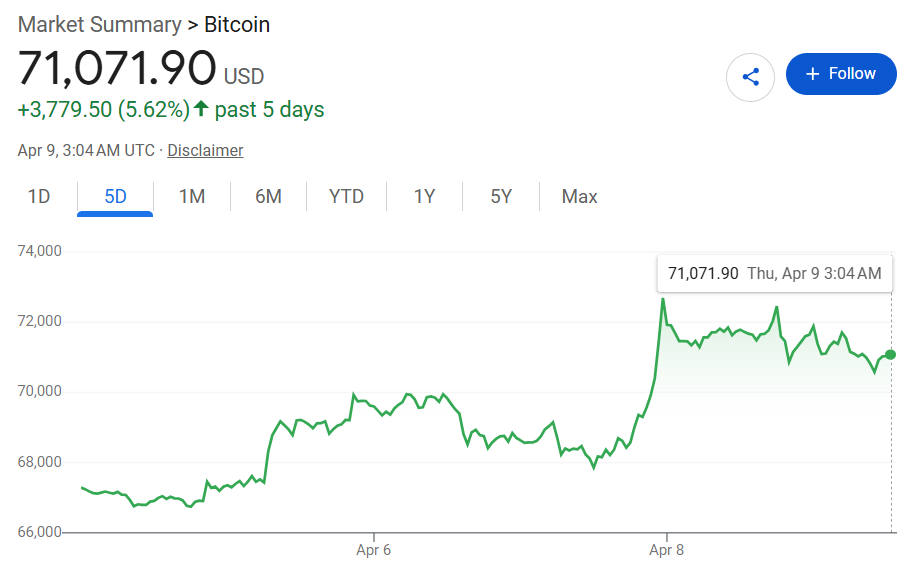This screenshot has height=573, width=915.
Task: Click the 71,071.90 price tooltip box
Action: (x=774, y=273)
